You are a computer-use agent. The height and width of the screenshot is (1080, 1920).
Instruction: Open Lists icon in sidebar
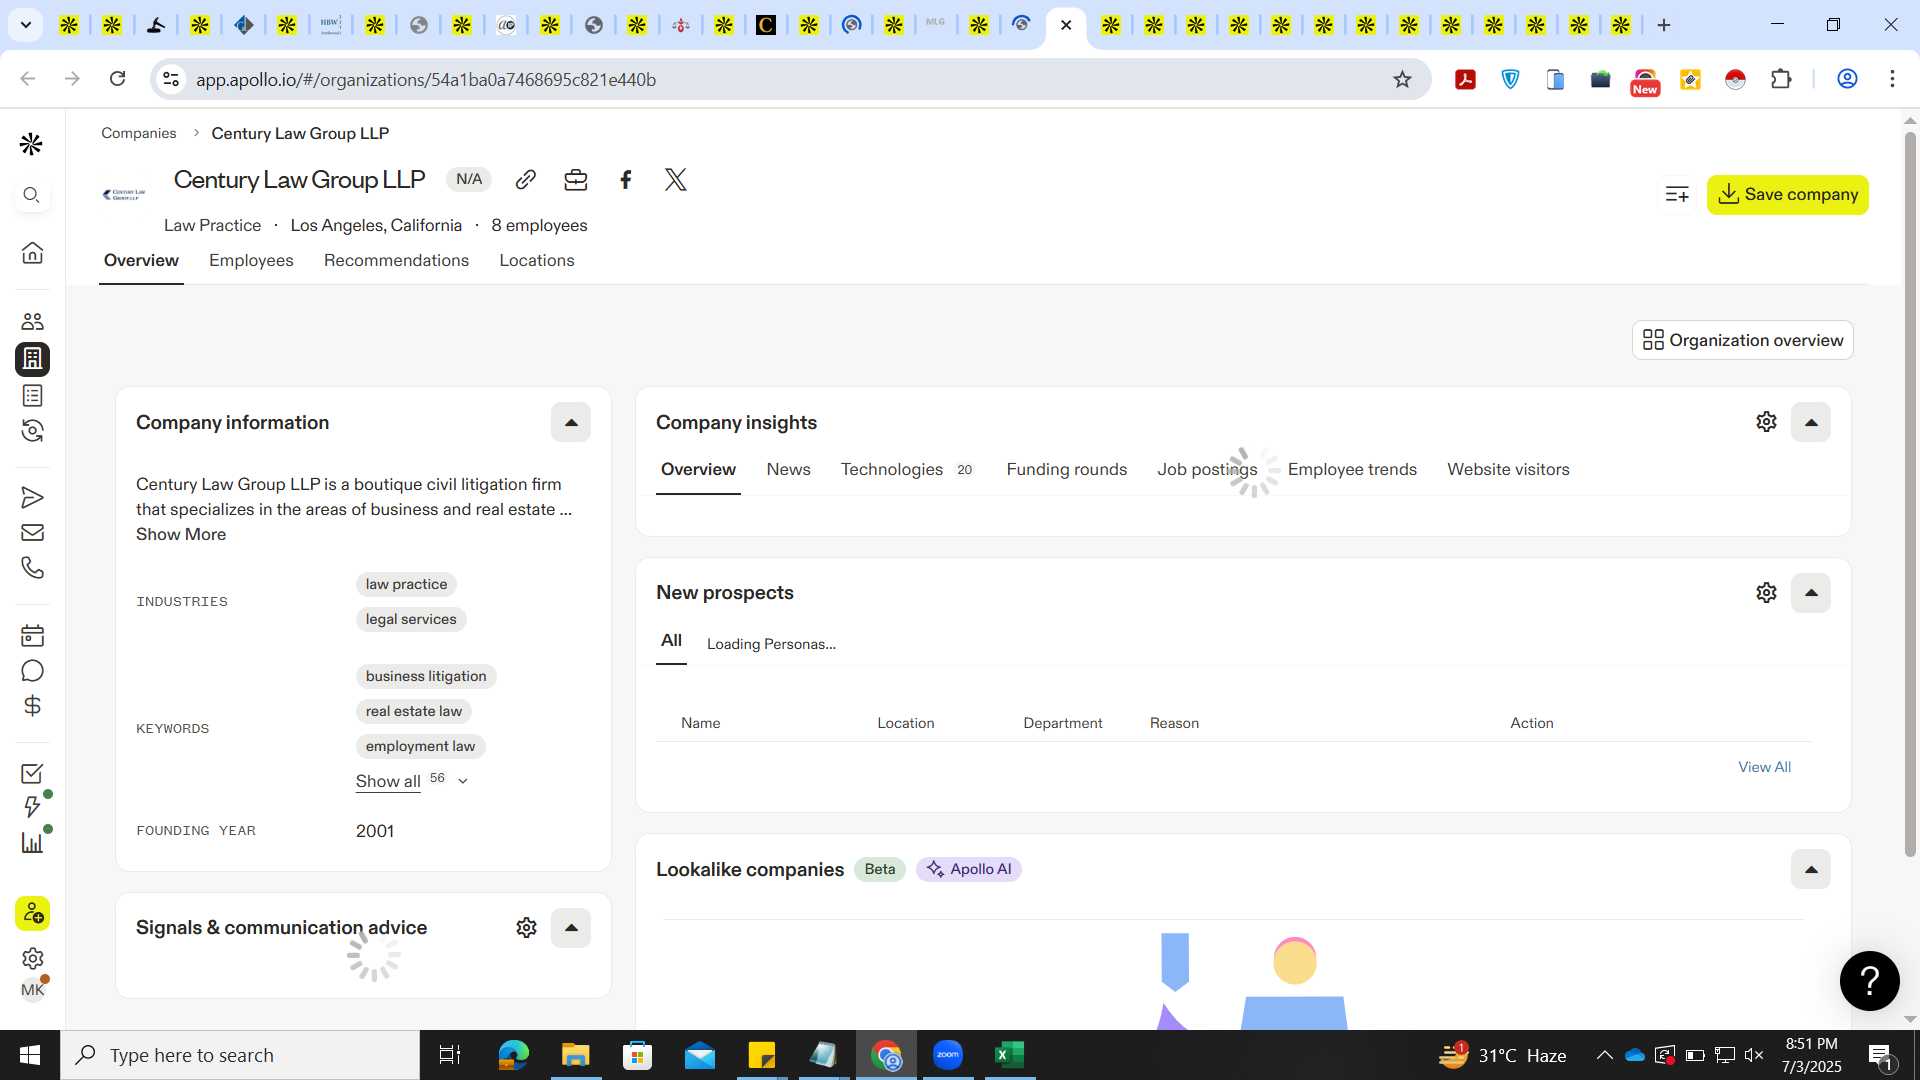(32, 396)
